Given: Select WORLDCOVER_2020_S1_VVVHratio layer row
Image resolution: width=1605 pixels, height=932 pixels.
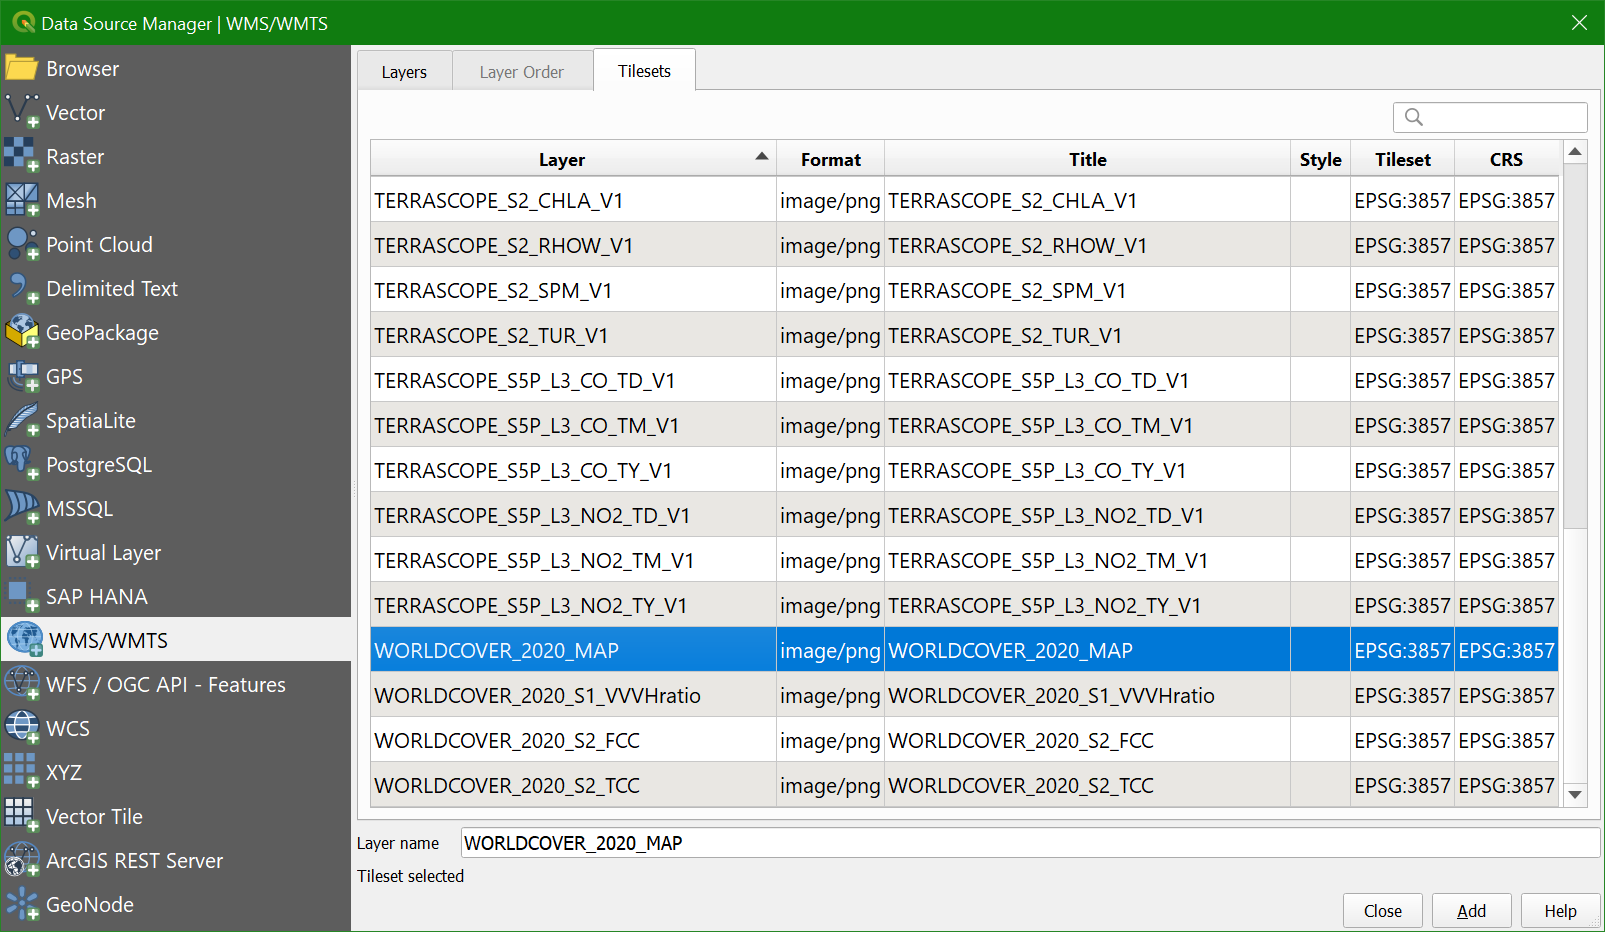Looking at the screenshot, I should click(x=964, y=695).
